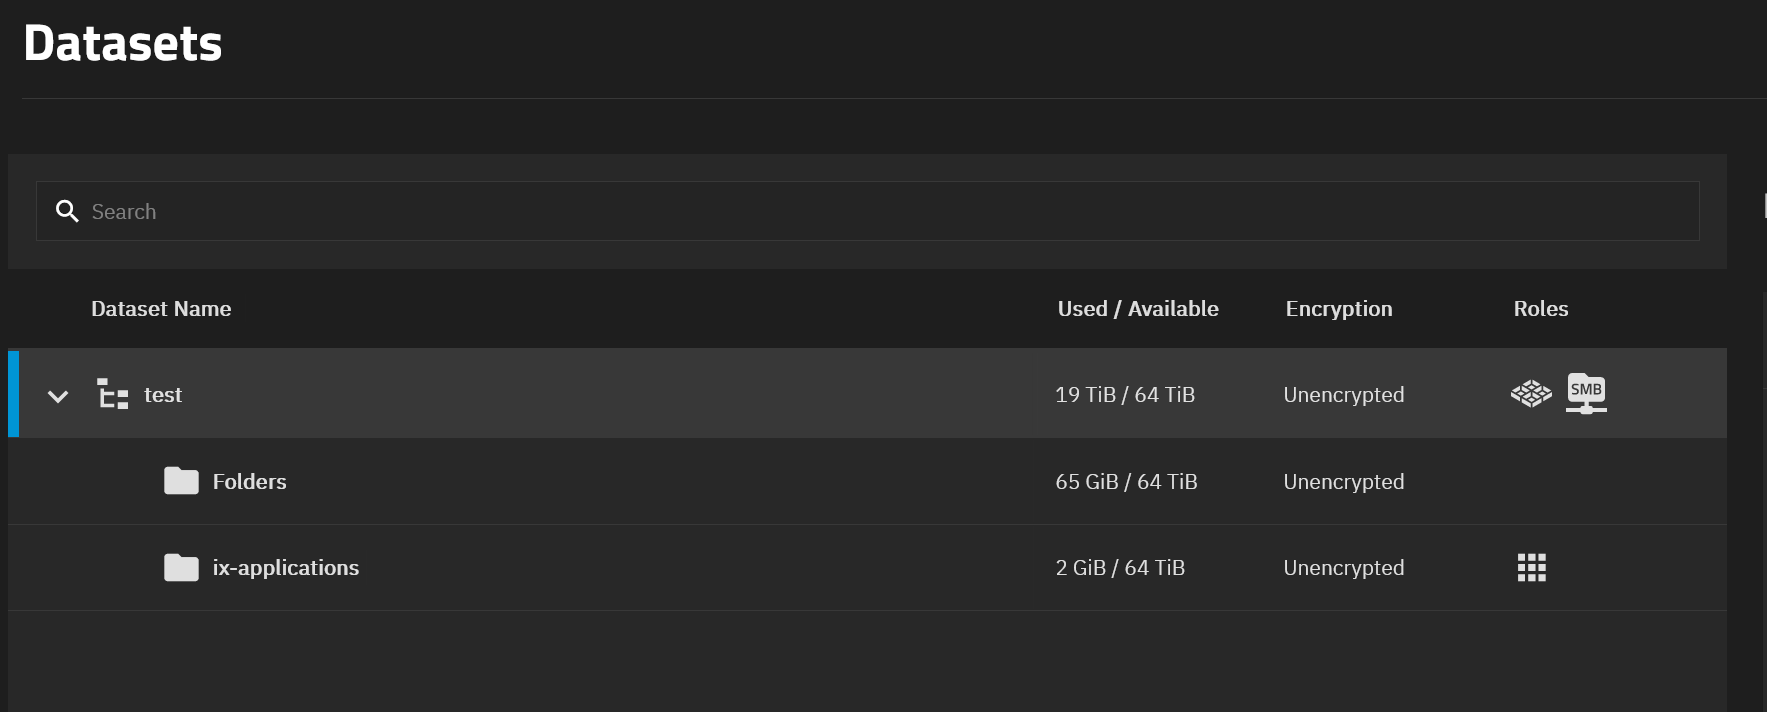Focus the dataset Search field
Viewport: 1767px width, 712px height.
pyautogui.click(x=867, y=211)
